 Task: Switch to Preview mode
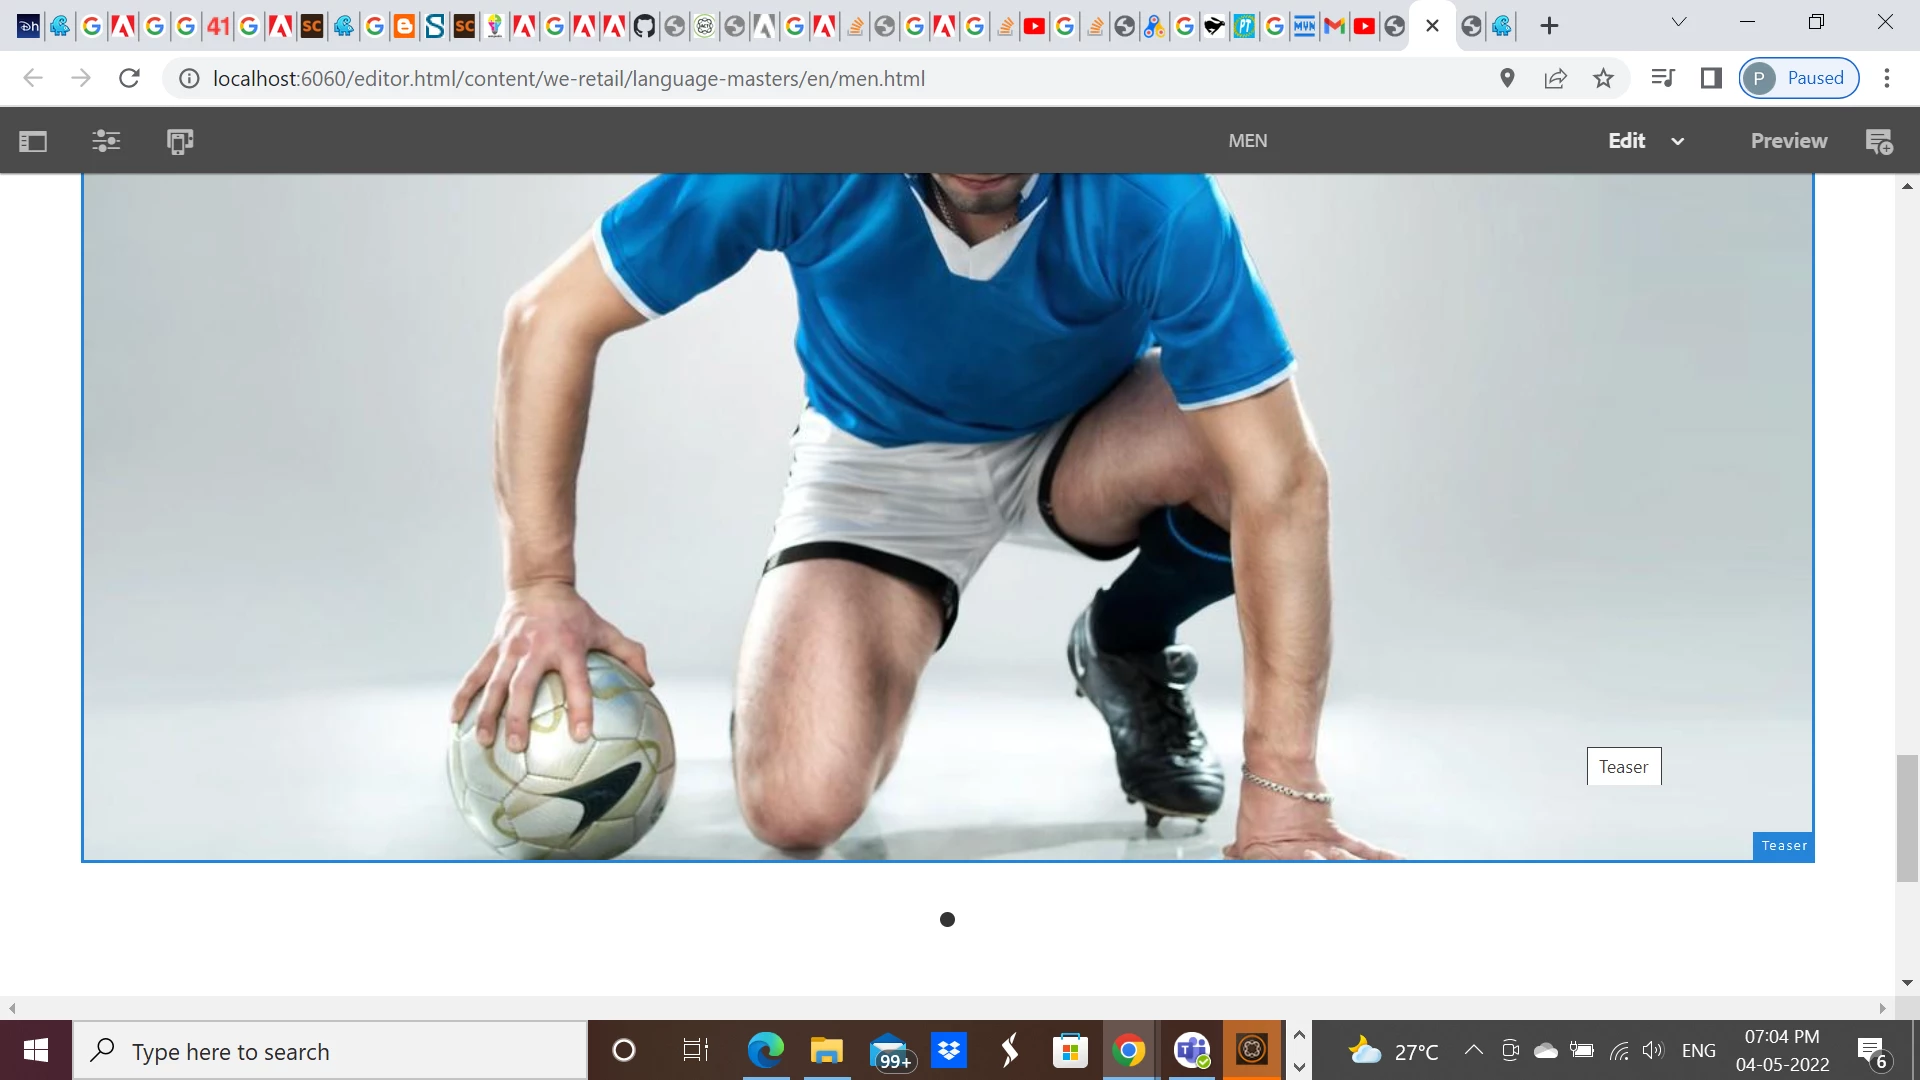tap(1788, 141)
